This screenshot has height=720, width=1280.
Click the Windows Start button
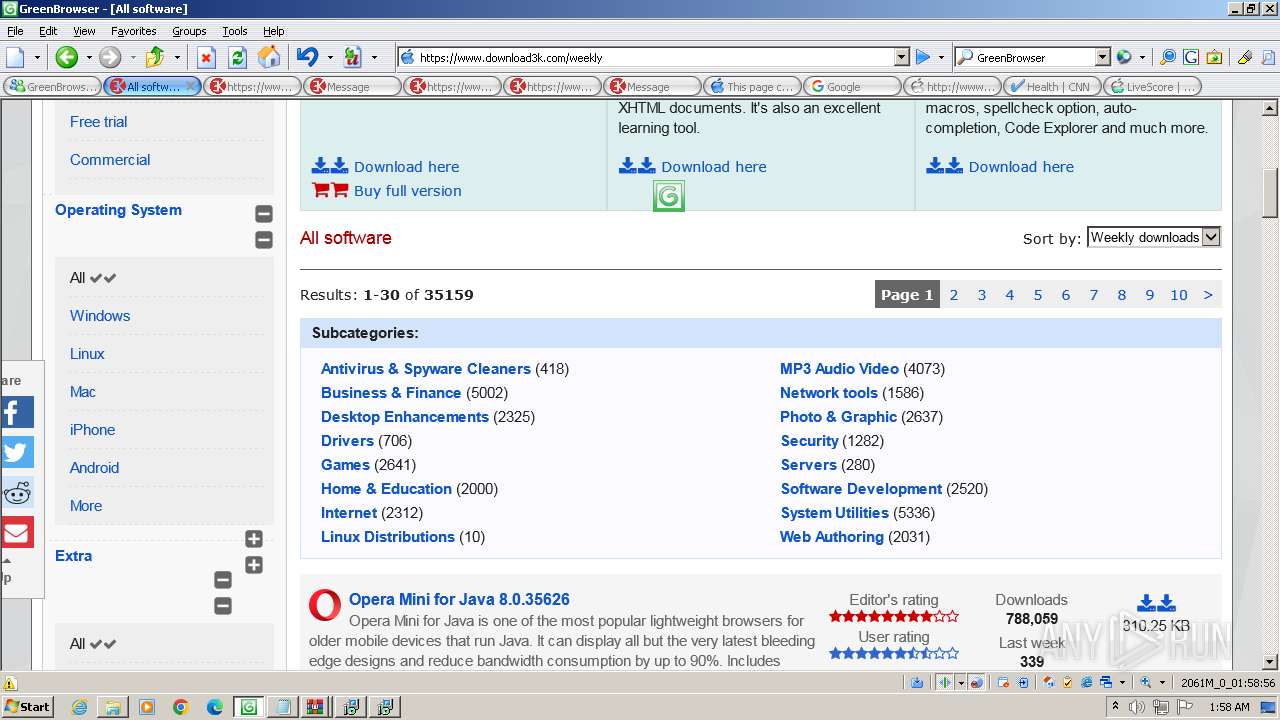pyautogui.click(x=27, y=707)
